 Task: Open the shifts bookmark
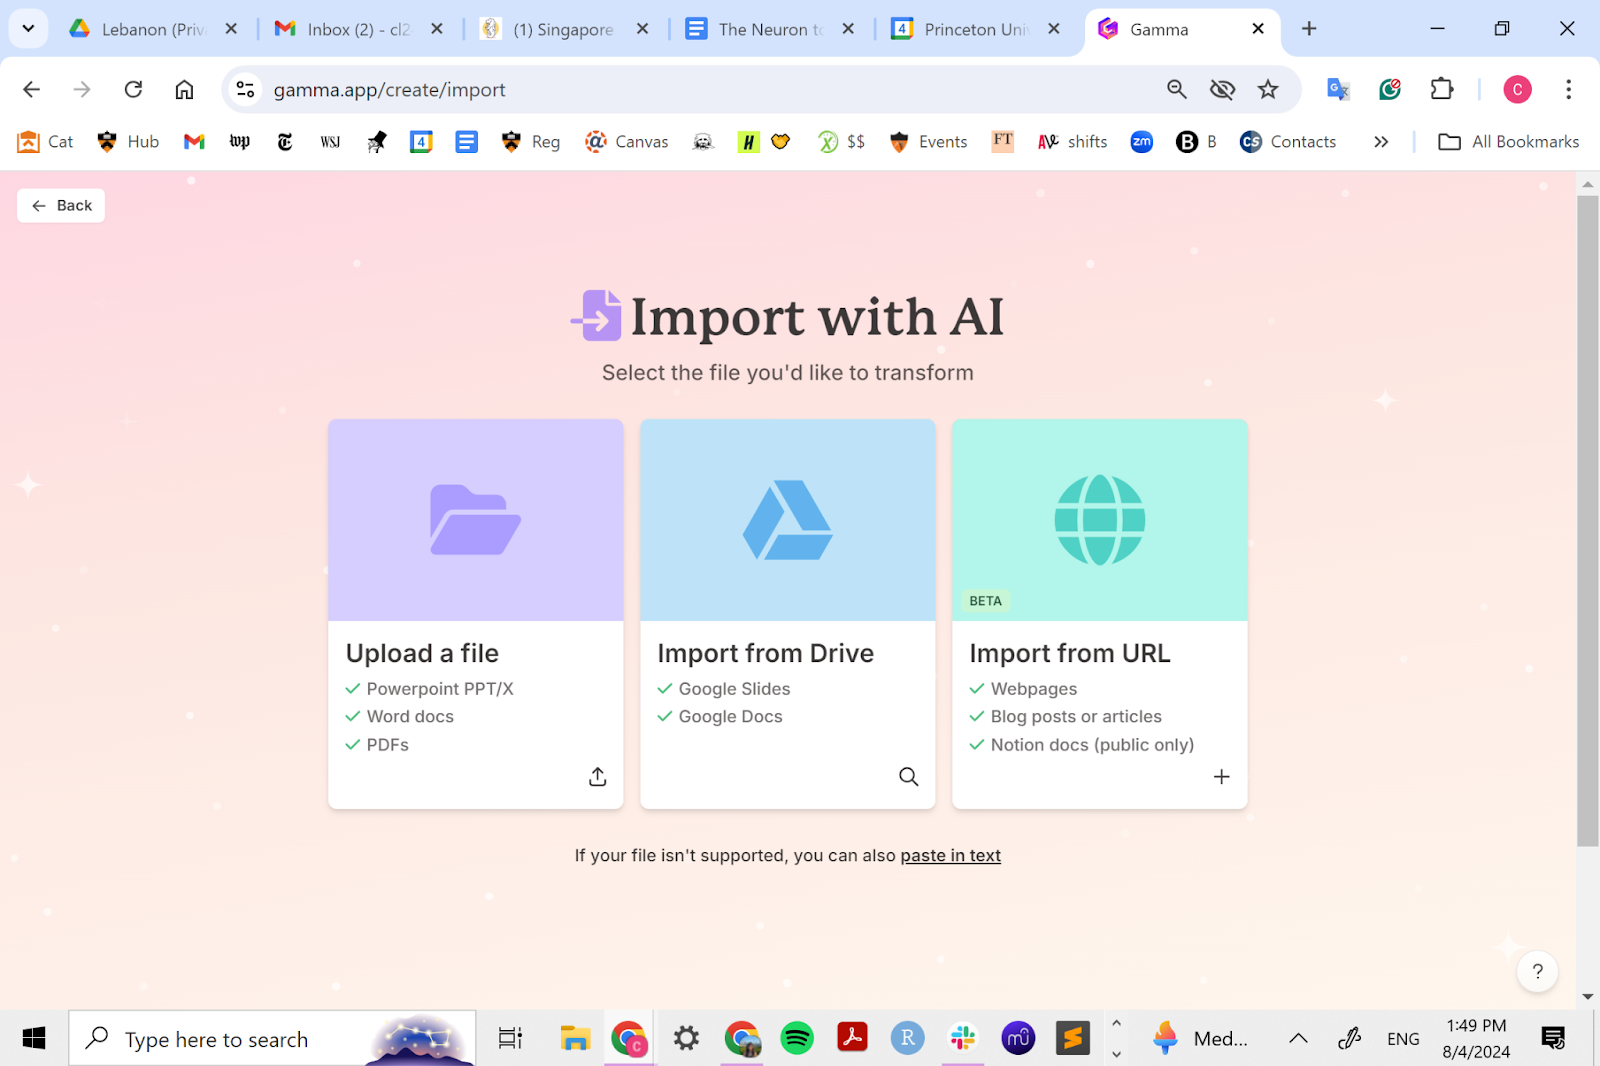coord(1072,142)
